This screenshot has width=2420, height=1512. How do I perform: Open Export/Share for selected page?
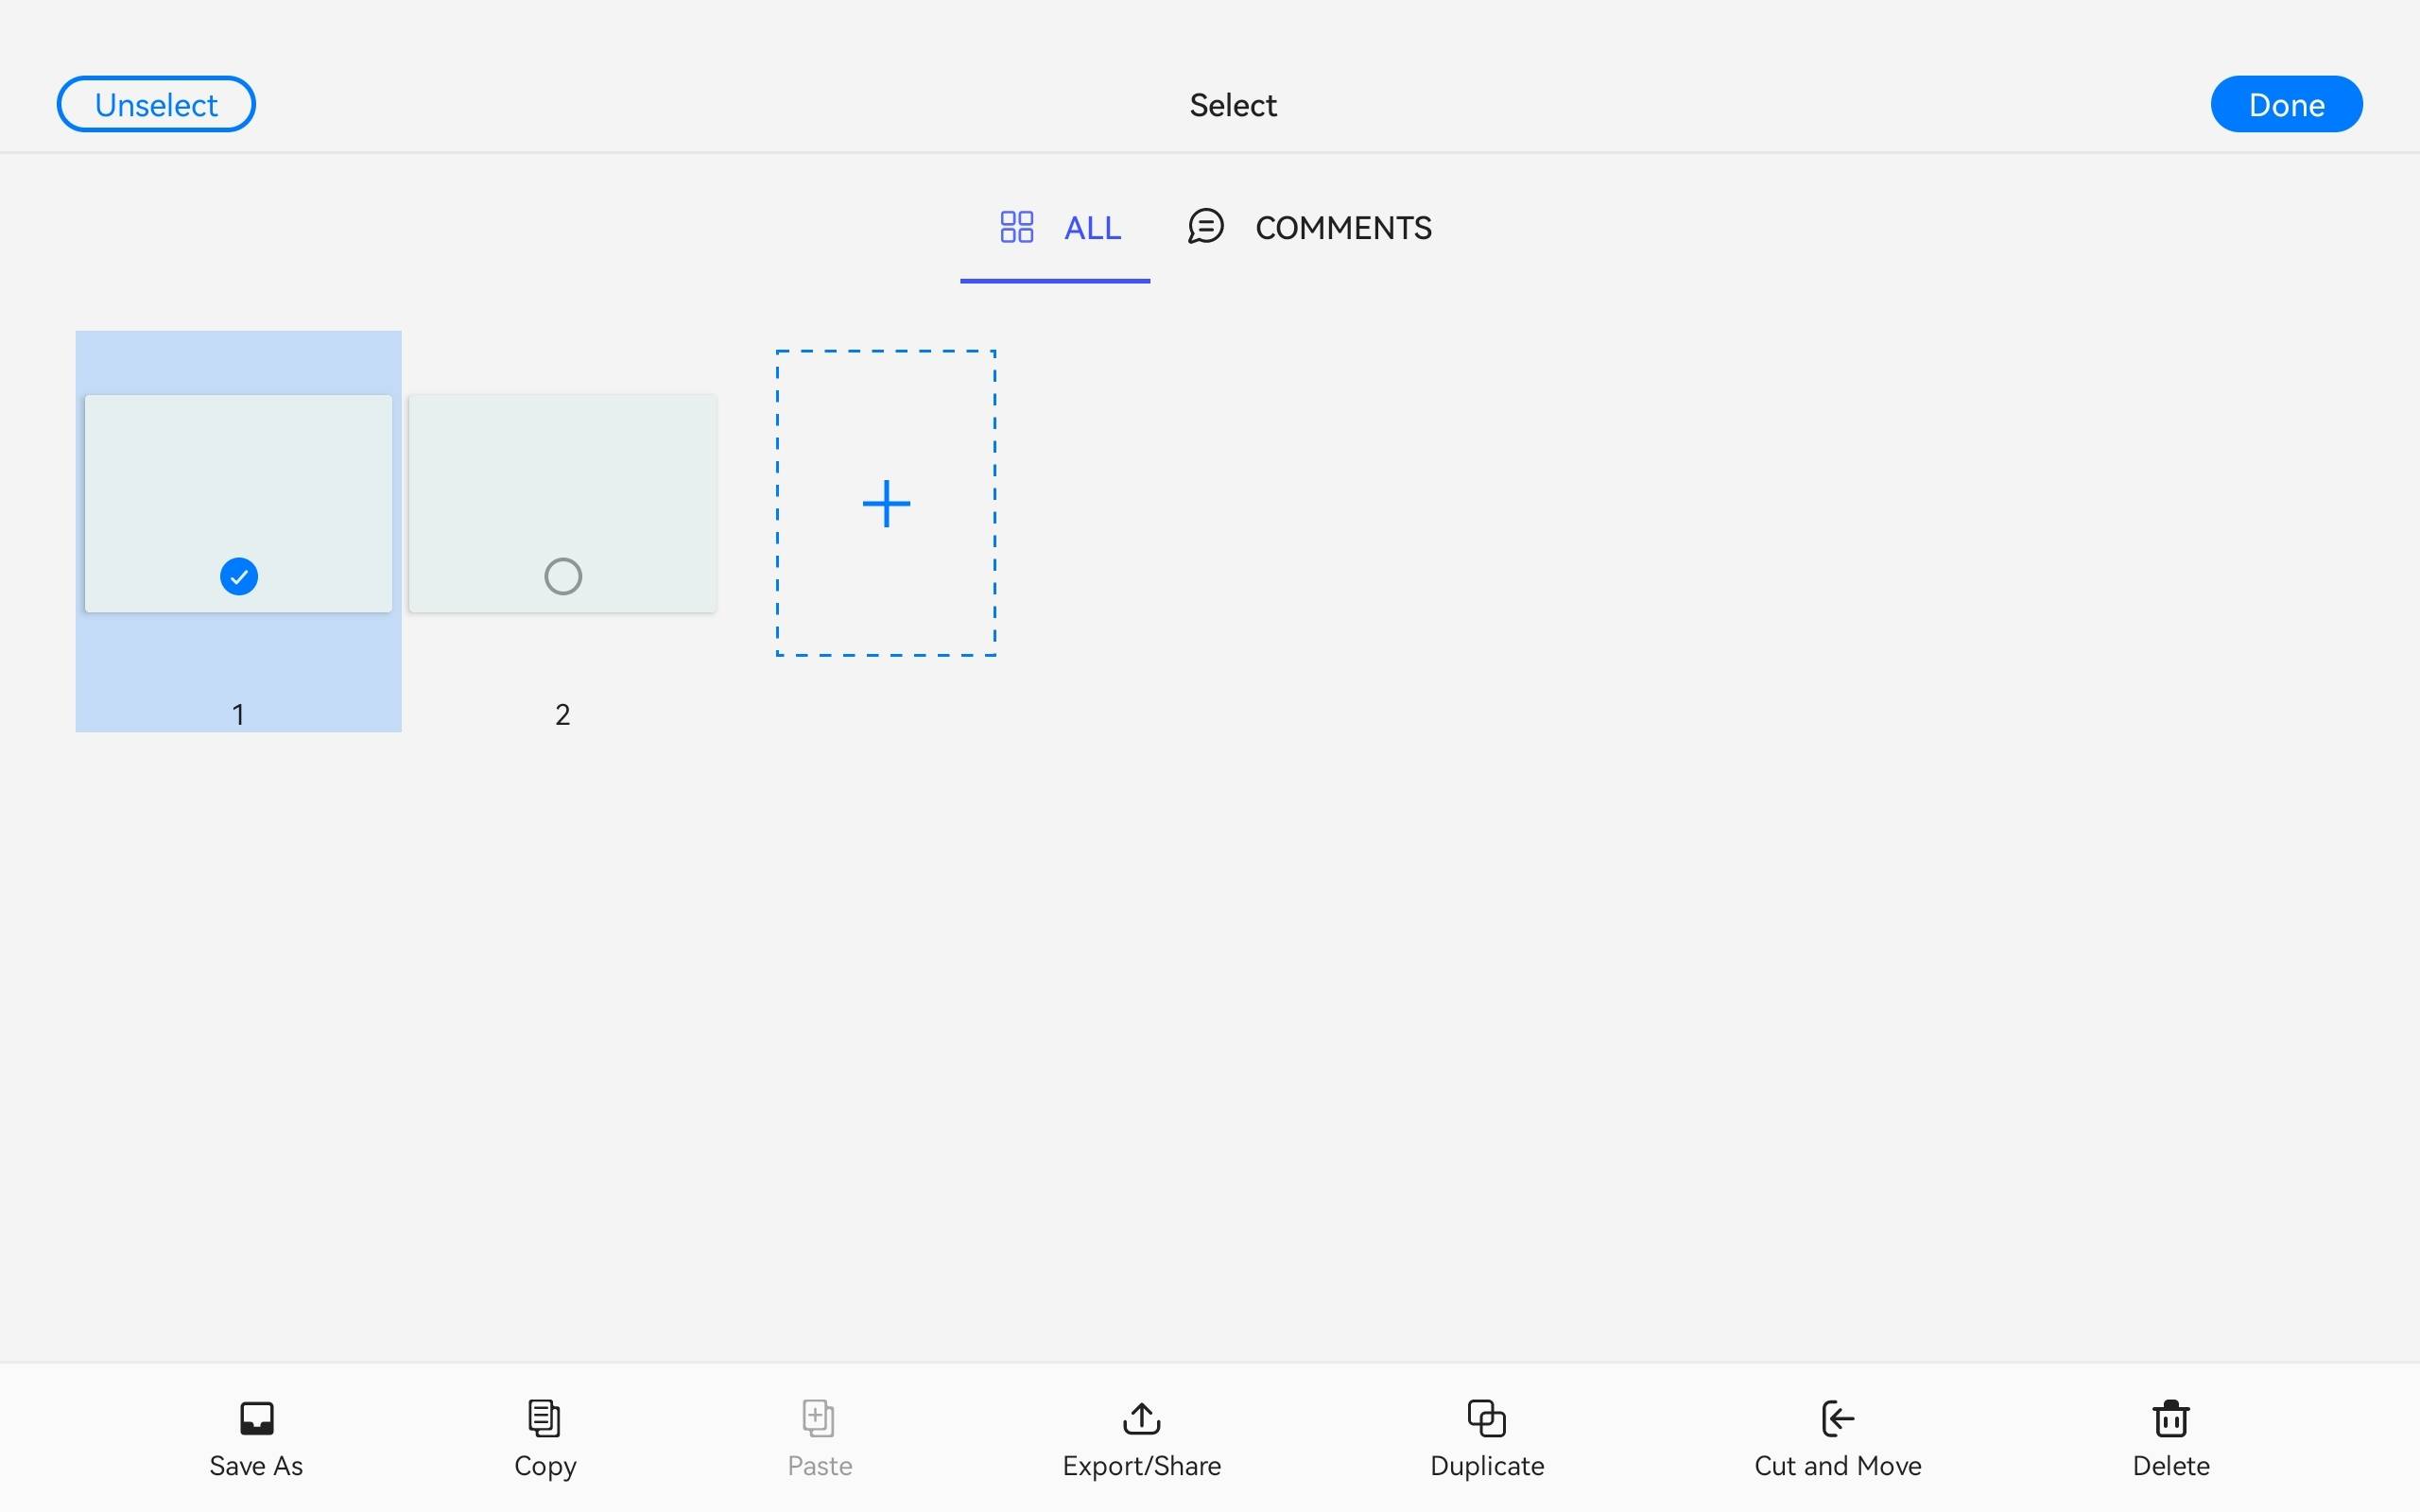coord(1141,1438)
